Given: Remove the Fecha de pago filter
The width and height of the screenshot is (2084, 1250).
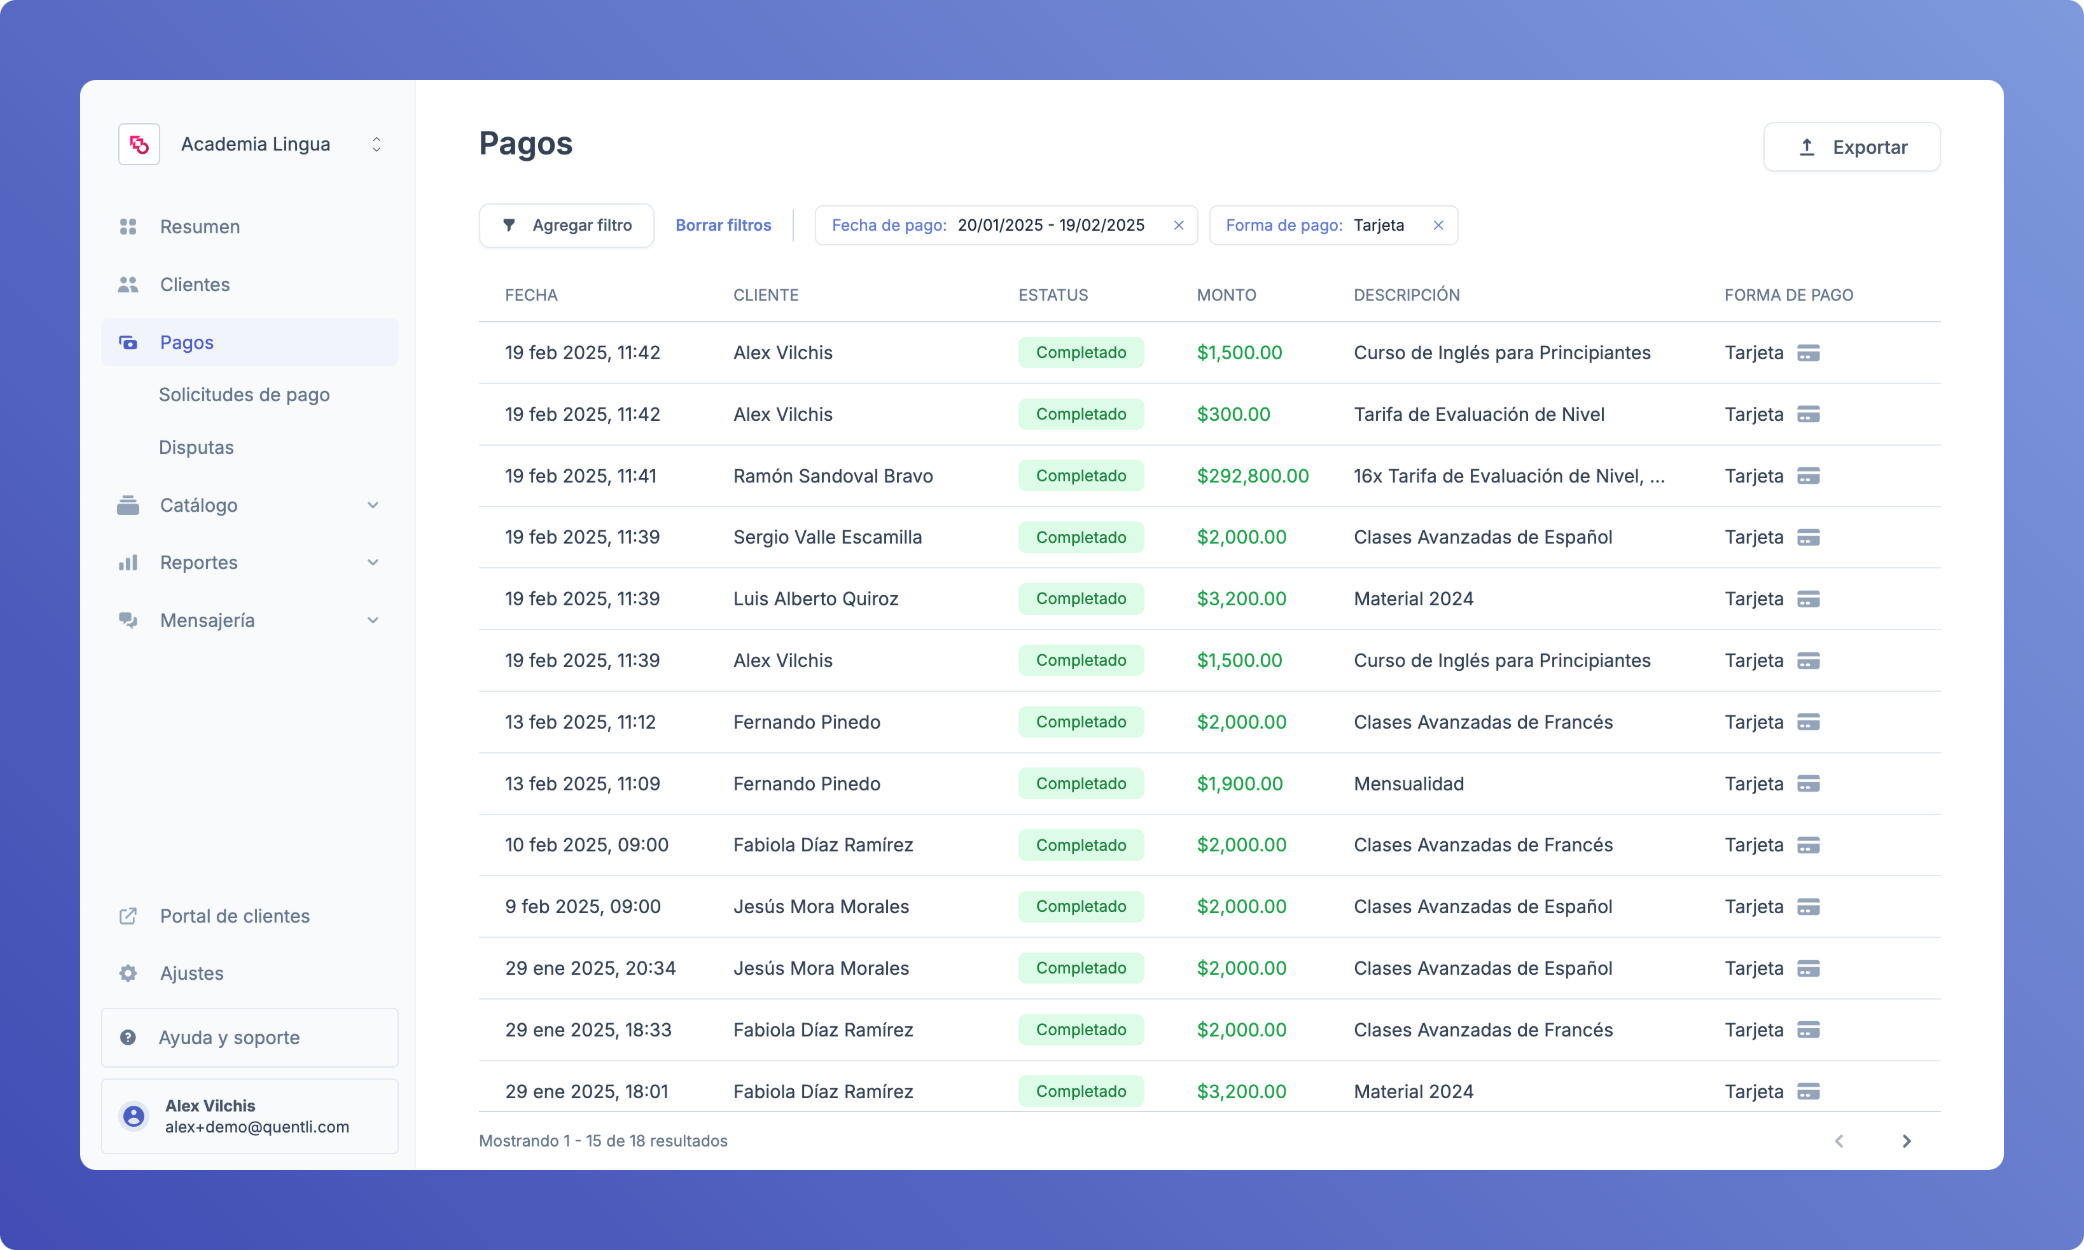Looking at the screenshot, I should tap(1179, 226).
